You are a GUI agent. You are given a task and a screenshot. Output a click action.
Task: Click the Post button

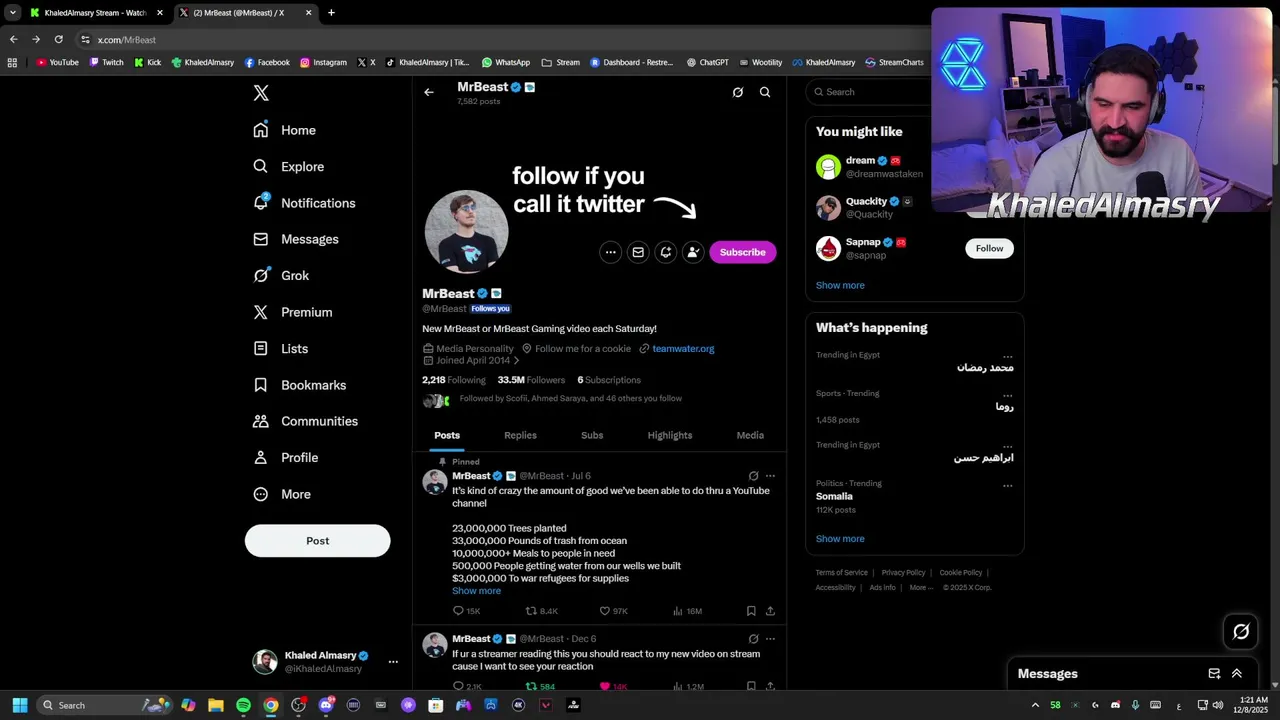pos(317,541)
